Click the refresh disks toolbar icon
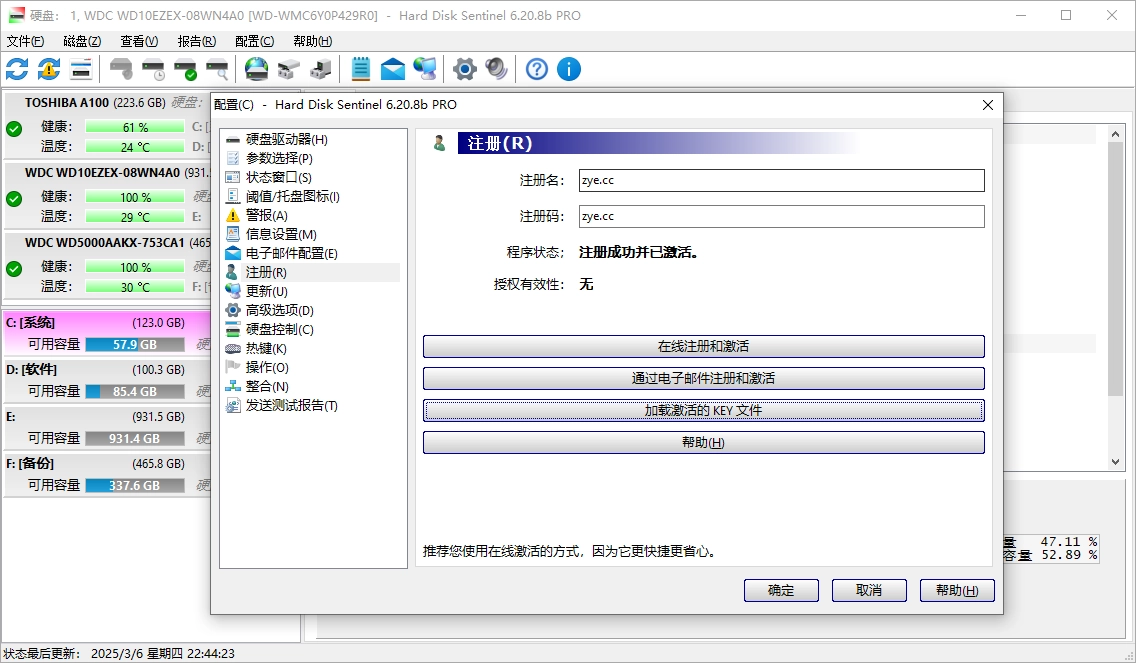 click(x=17, y=69)
